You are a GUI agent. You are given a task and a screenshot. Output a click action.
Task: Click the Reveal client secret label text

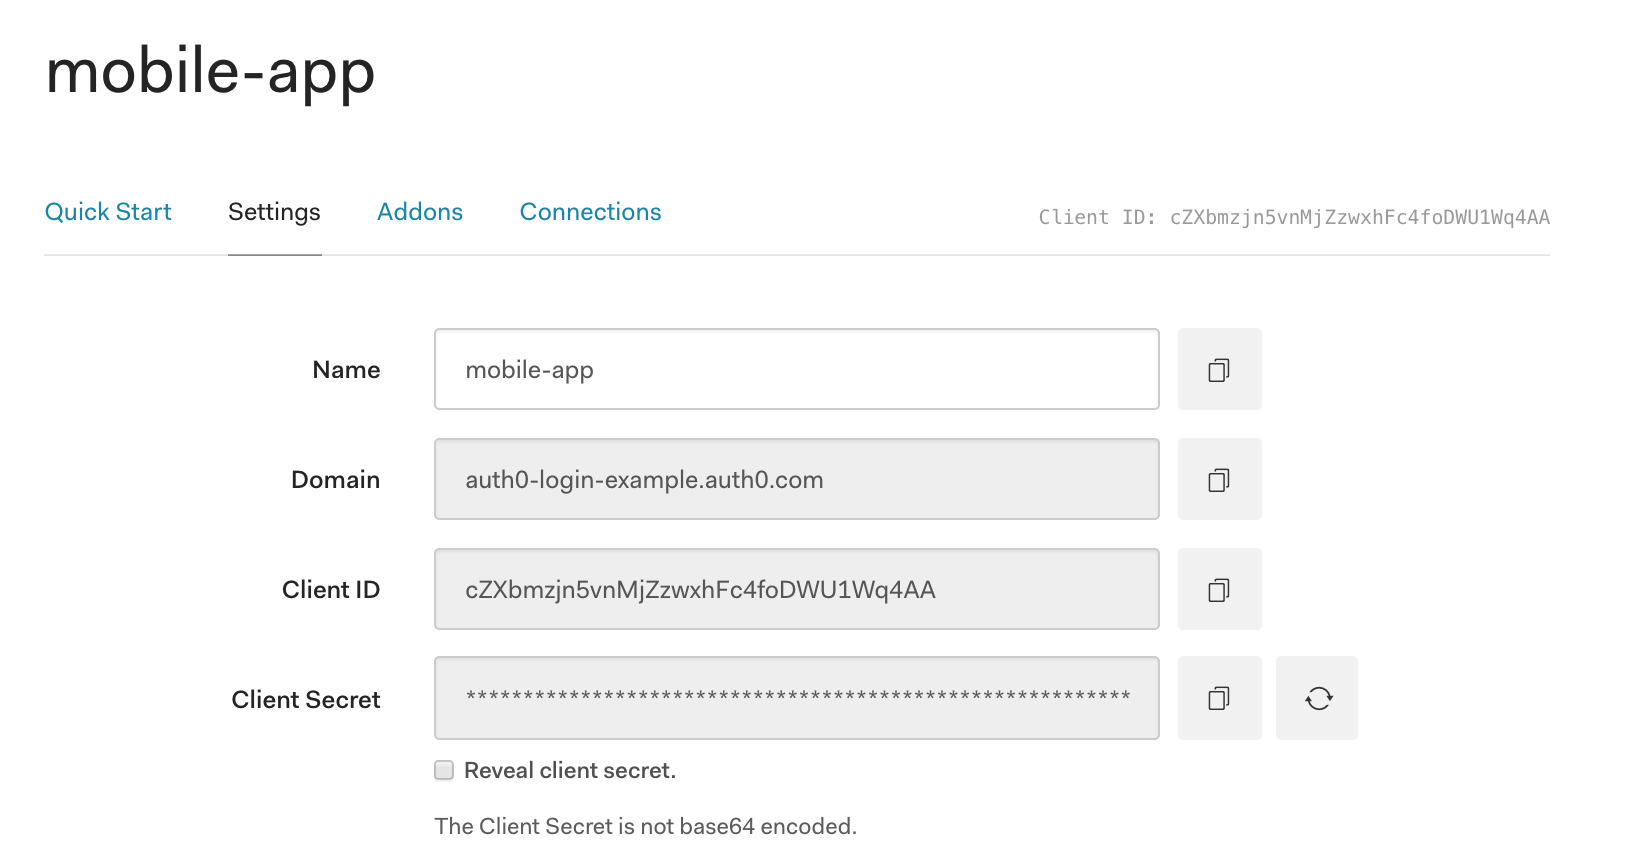tap(570, 770)
